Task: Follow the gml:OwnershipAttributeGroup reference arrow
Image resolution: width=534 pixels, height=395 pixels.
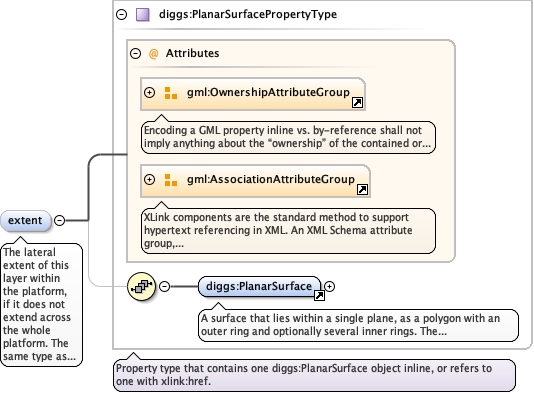Action: point(358,102)
